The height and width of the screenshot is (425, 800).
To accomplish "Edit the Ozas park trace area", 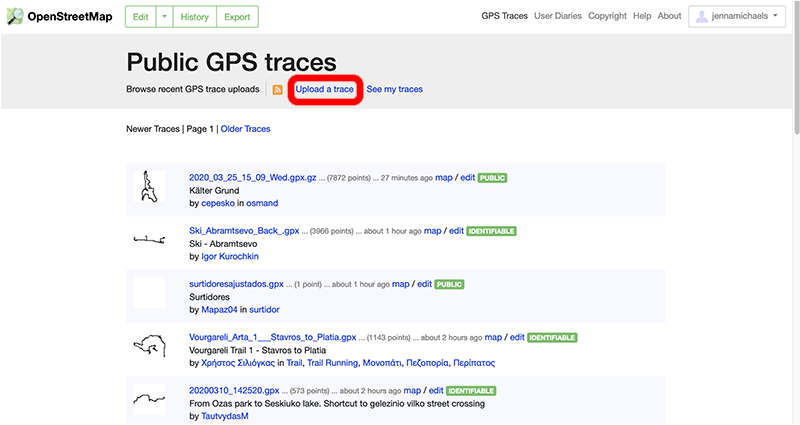I will (436, 390).
